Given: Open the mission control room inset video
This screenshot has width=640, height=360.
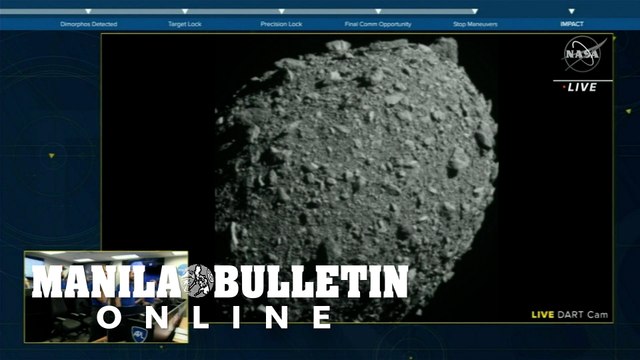Looking at the screenshot, I should [106, 297].
